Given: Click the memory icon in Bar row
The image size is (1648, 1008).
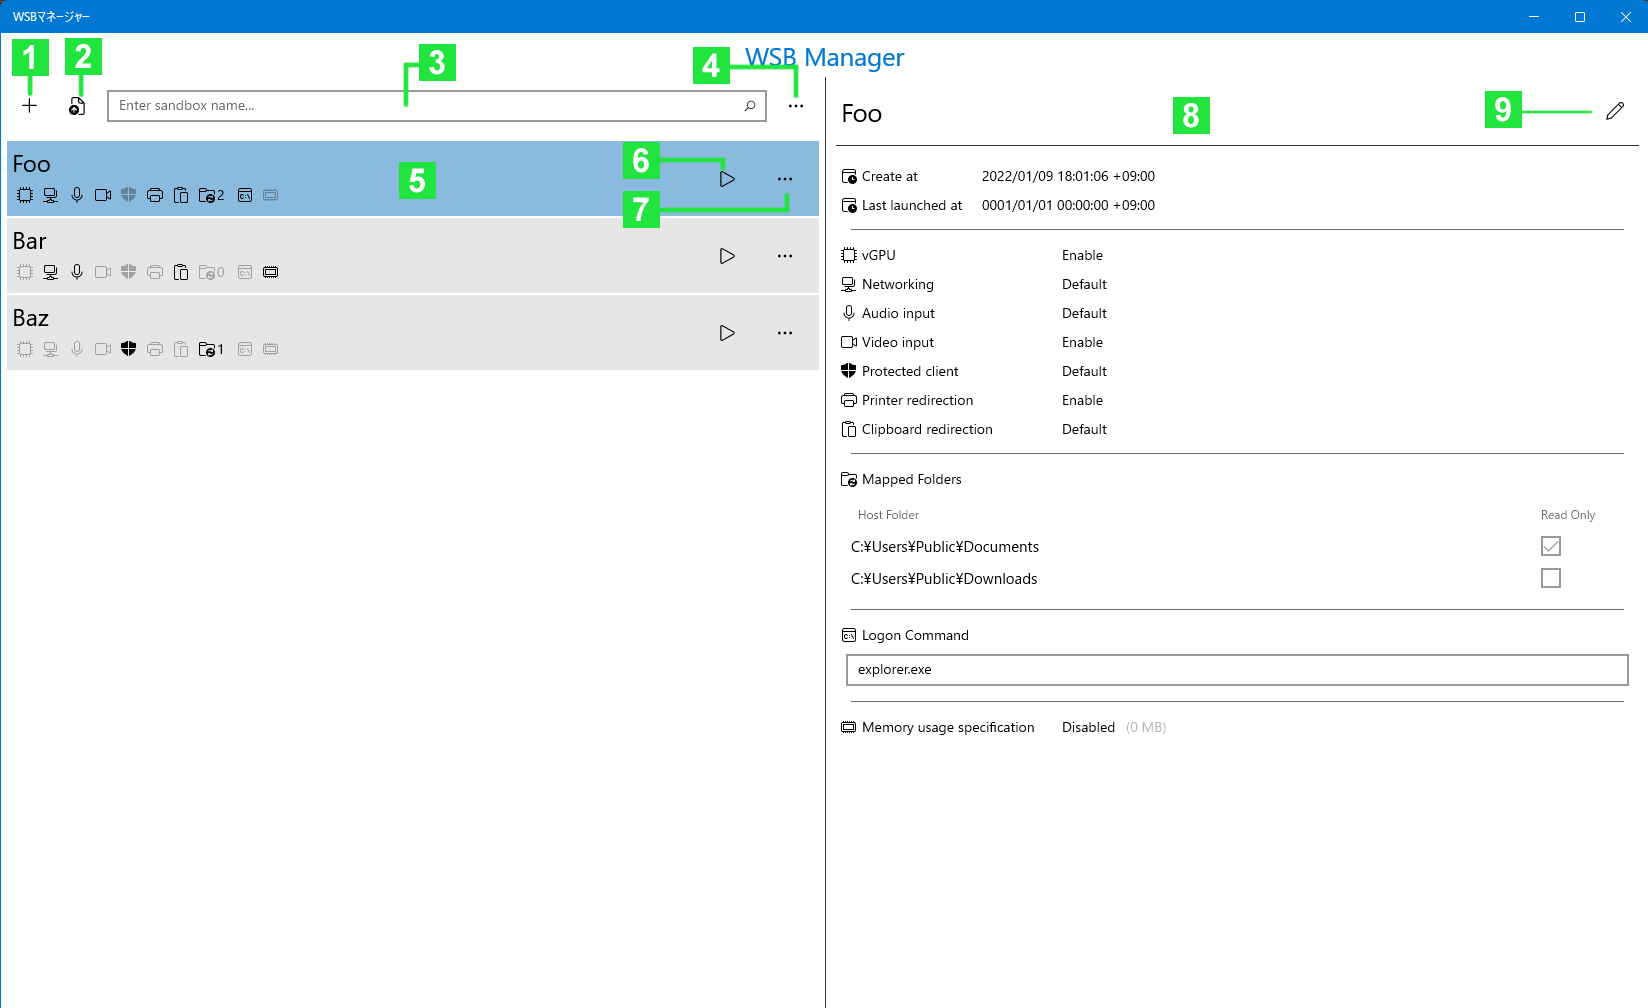Looking at the screenshot, I should [271, 272].
